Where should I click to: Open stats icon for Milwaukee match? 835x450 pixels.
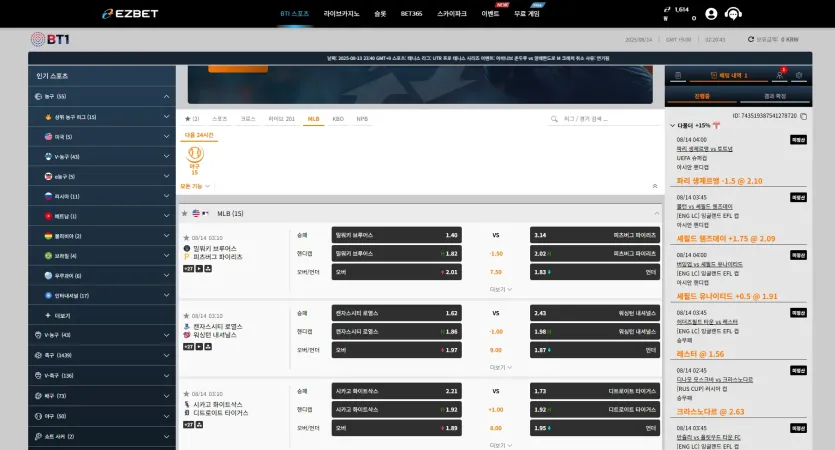(x=208, y=269)
